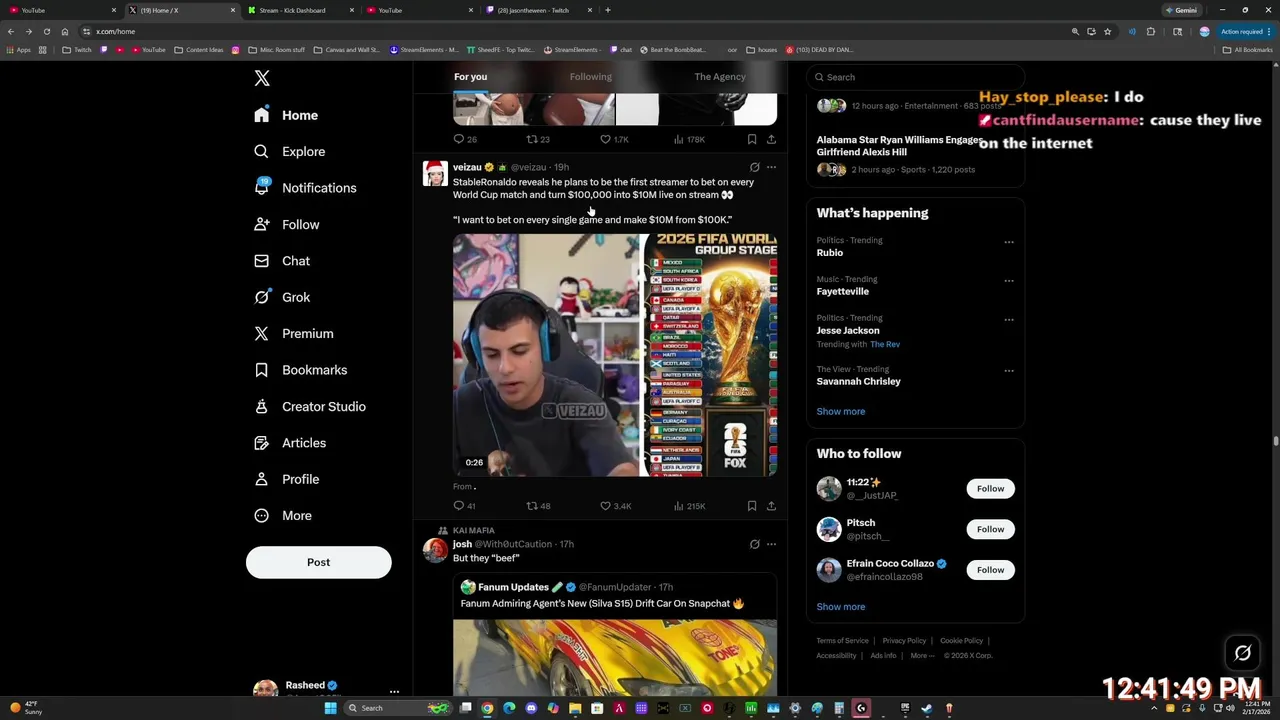Follow Efrain Coco Collazo

pyautogui.click(x=990, y=570)
